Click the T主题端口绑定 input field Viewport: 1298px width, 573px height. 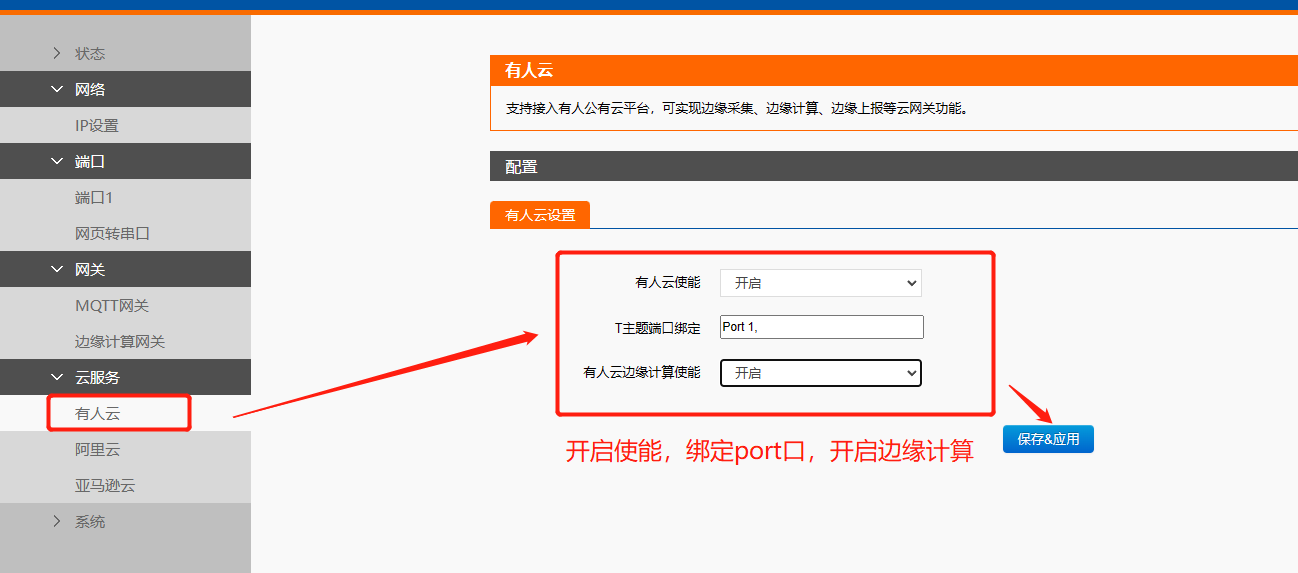pos(821,327)
